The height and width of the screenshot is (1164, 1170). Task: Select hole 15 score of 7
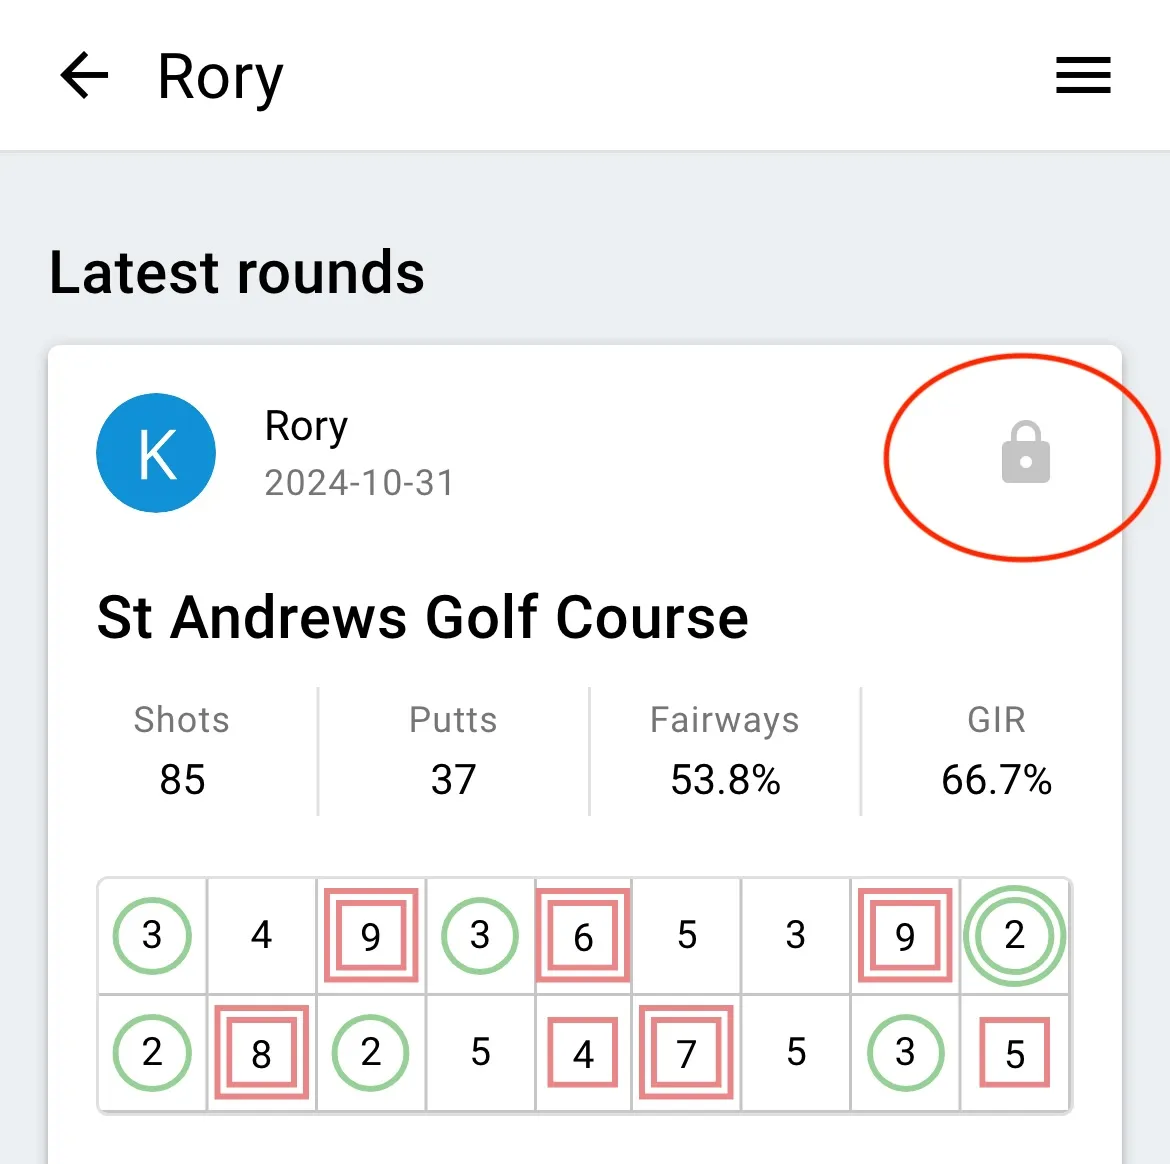tap(686, 1052)
